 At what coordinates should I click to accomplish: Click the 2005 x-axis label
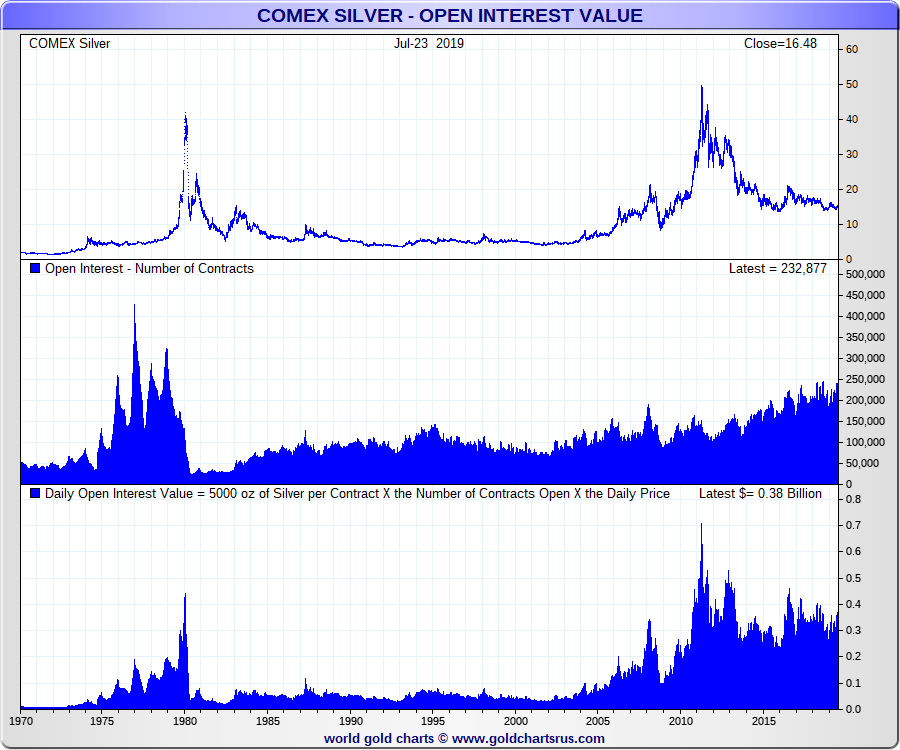(598, 721)
